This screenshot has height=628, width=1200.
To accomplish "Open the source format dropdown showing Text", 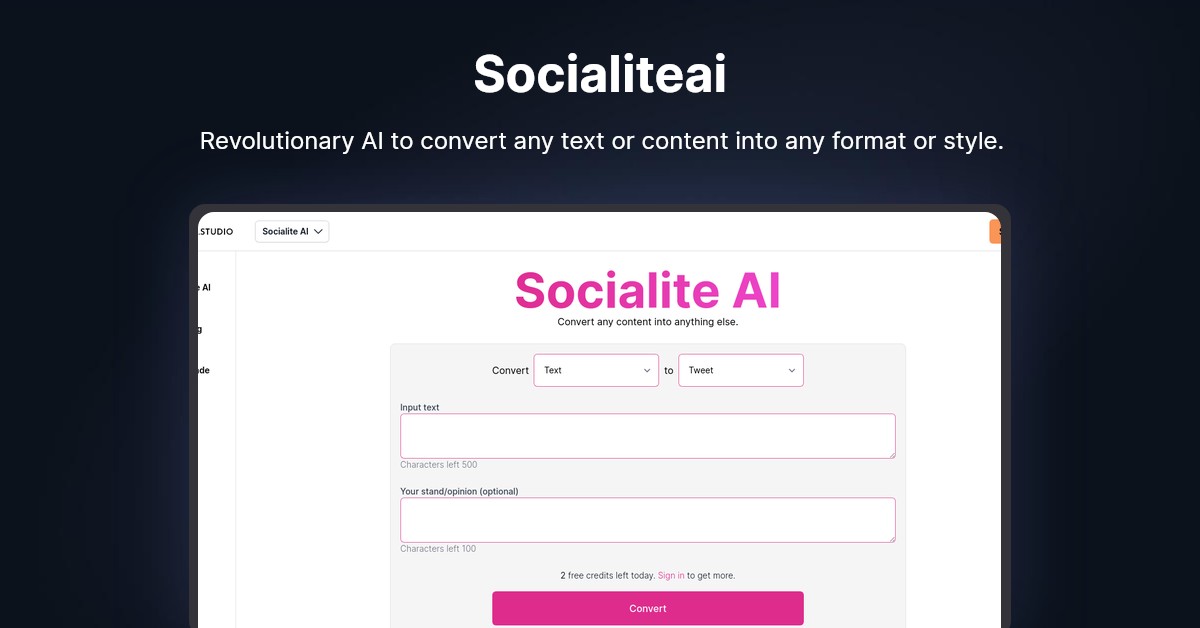I will tap(595, 370).
